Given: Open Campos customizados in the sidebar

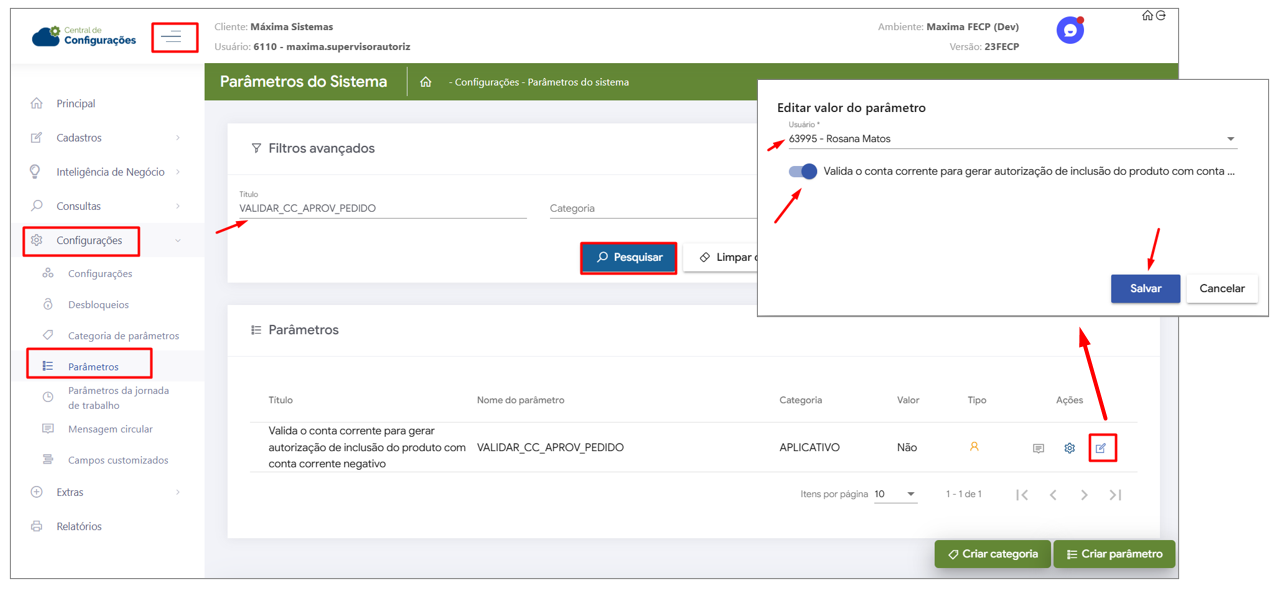Looking at the screenshot, I should (118, 460).
